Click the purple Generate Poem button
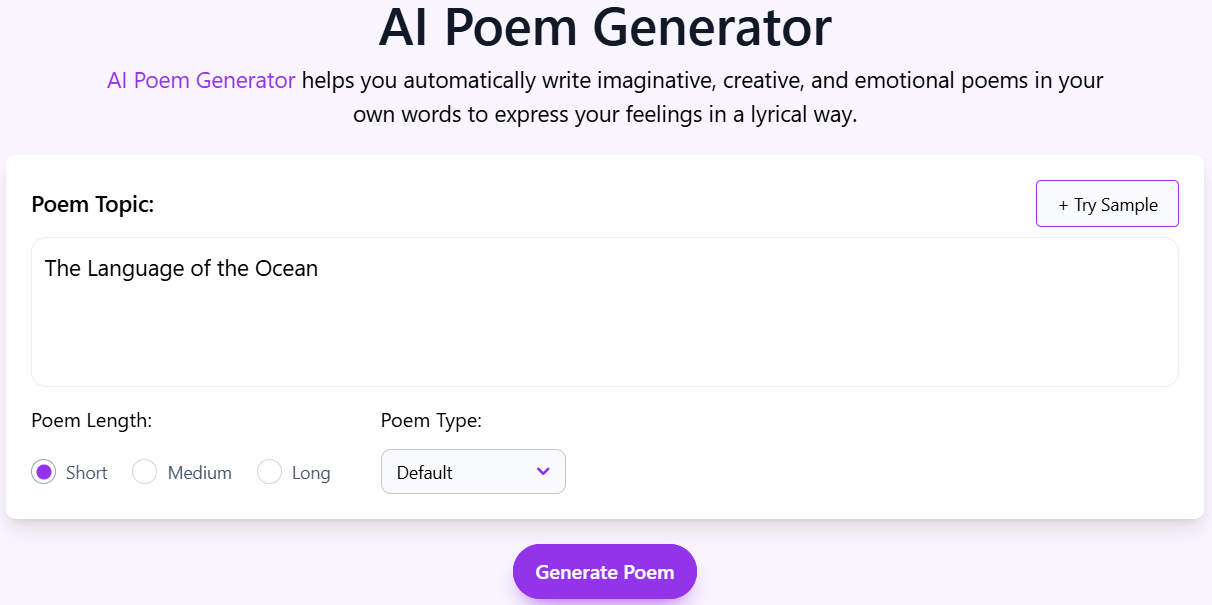 tap(604, 571)
